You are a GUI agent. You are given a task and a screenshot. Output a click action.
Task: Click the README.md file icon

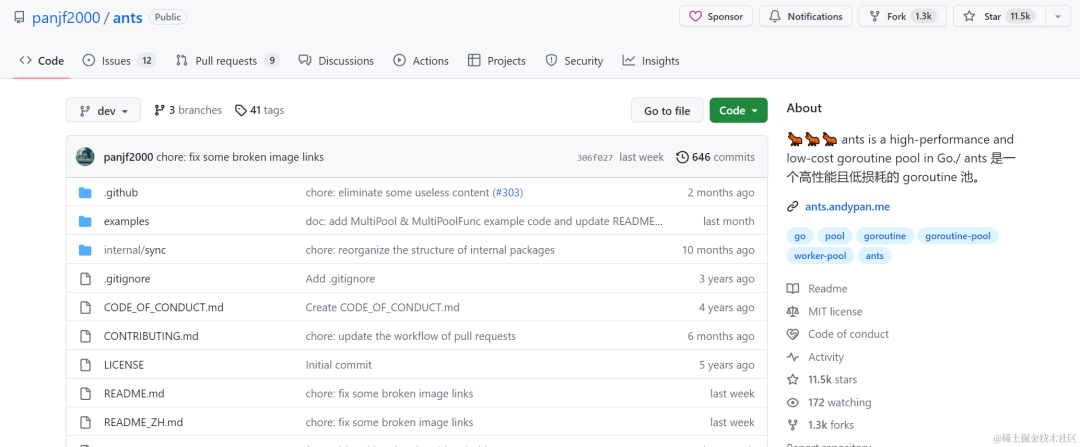pos(85,394)
